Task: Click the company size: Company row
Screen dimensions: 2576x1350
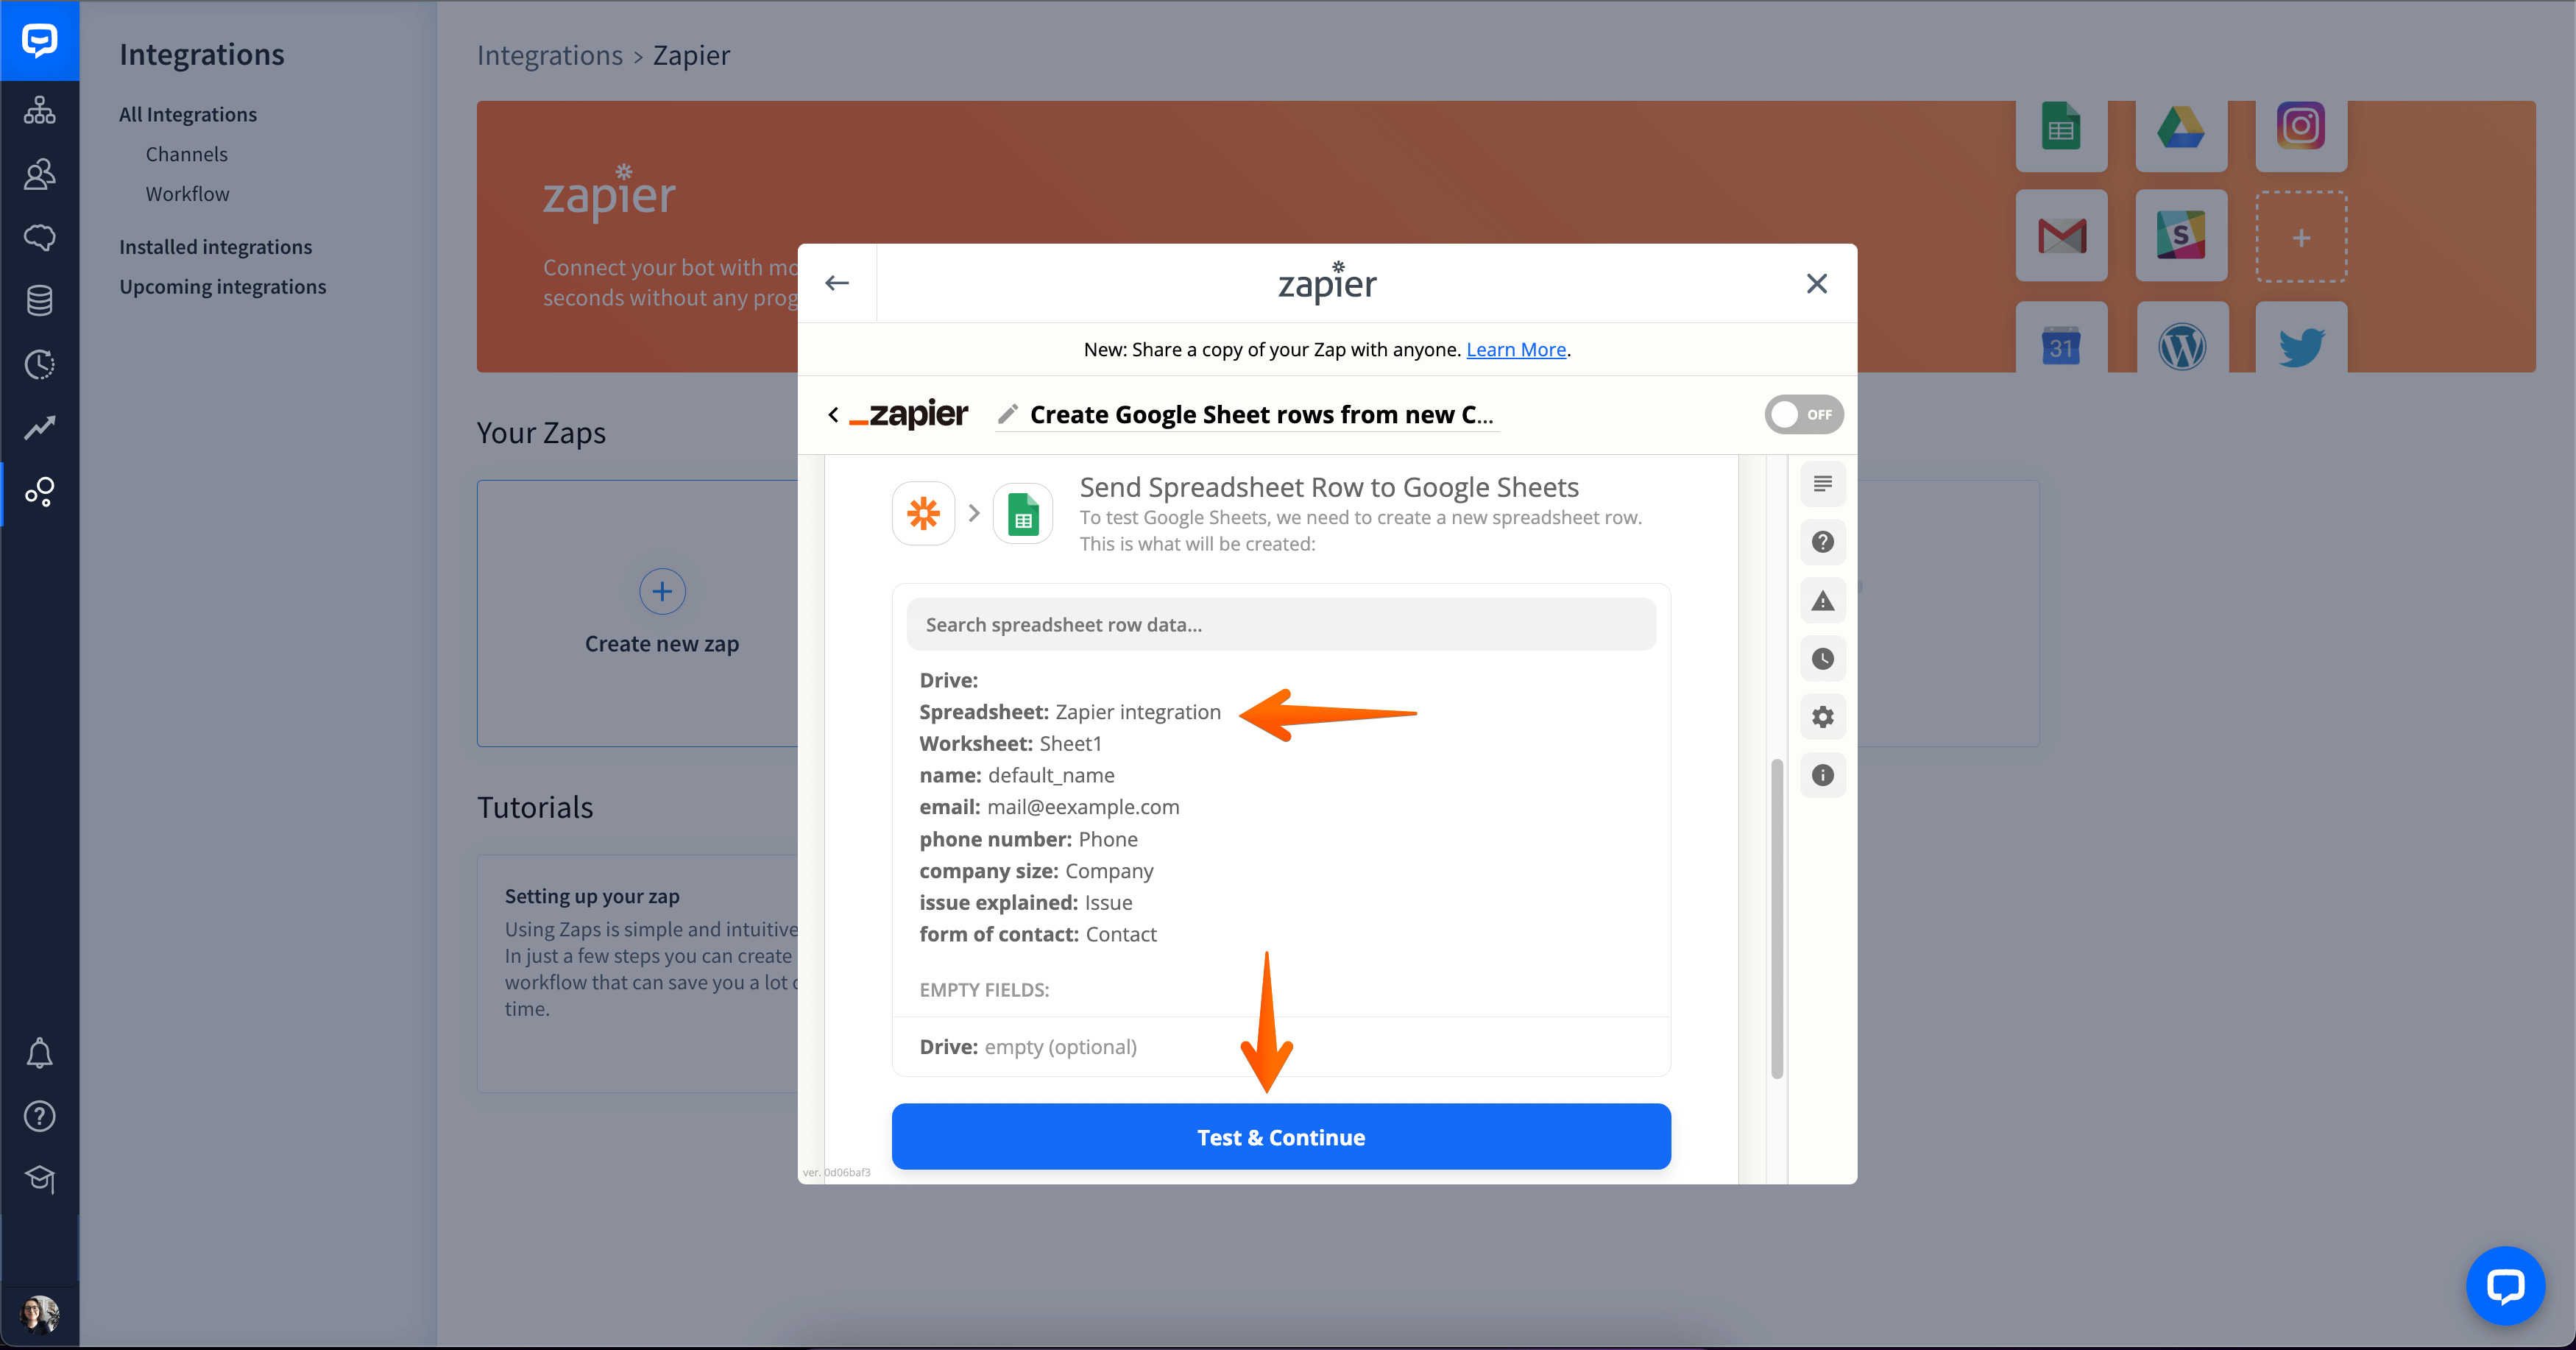Action: (x=1036, y=871)
